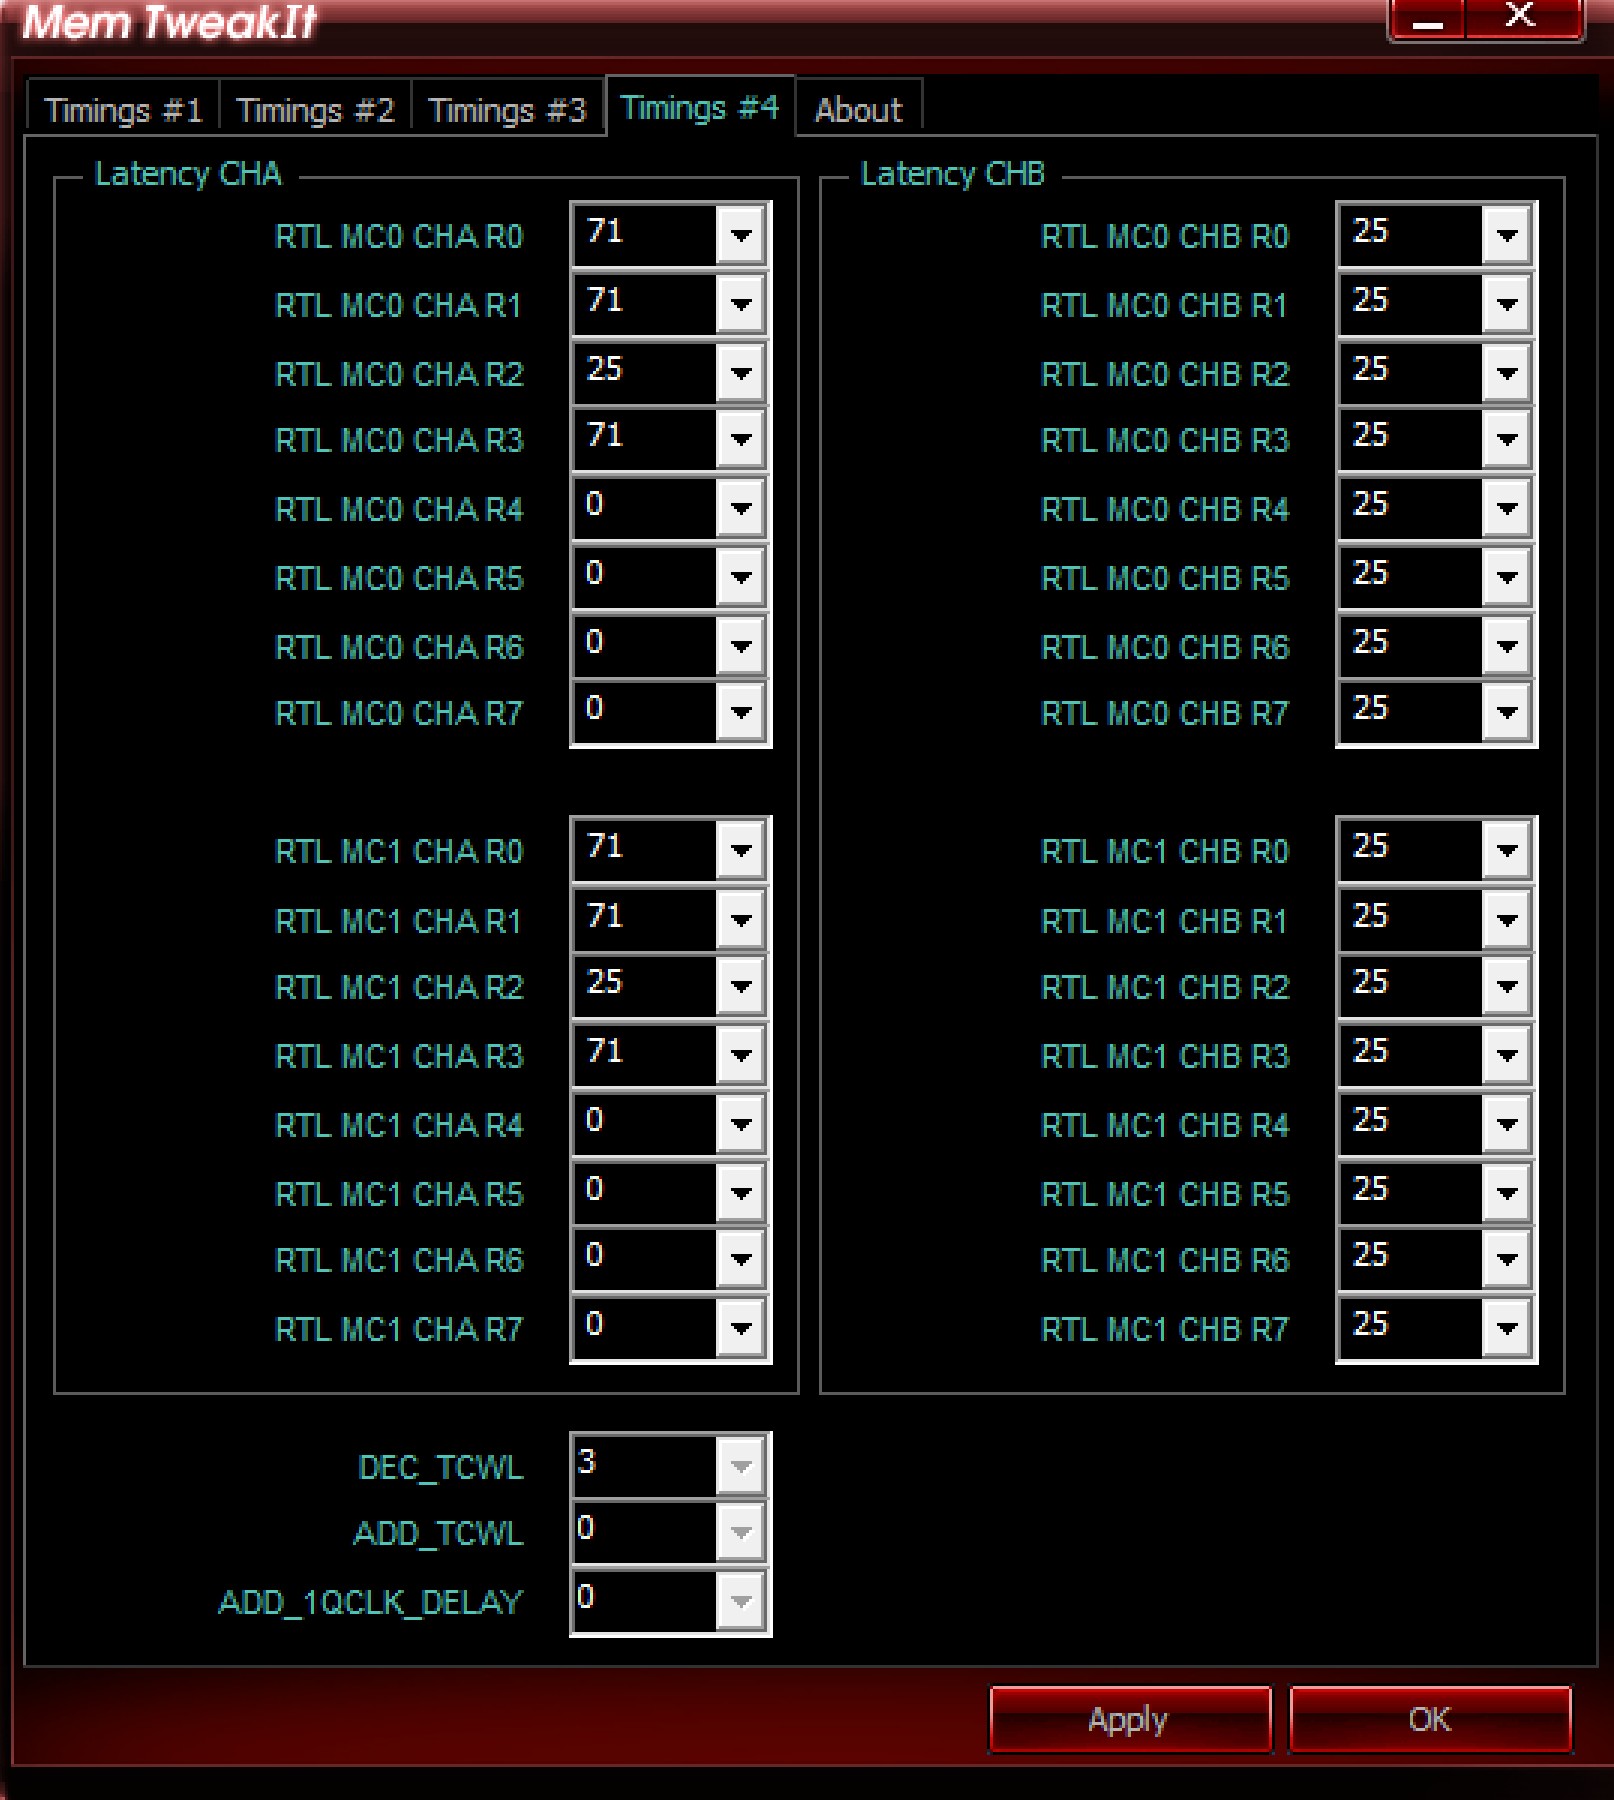This screenshot has width=1614, height=1800.
Task: Open the RTL MC0 CHB R1 dropdown arrow
Action: point(1506,304)
